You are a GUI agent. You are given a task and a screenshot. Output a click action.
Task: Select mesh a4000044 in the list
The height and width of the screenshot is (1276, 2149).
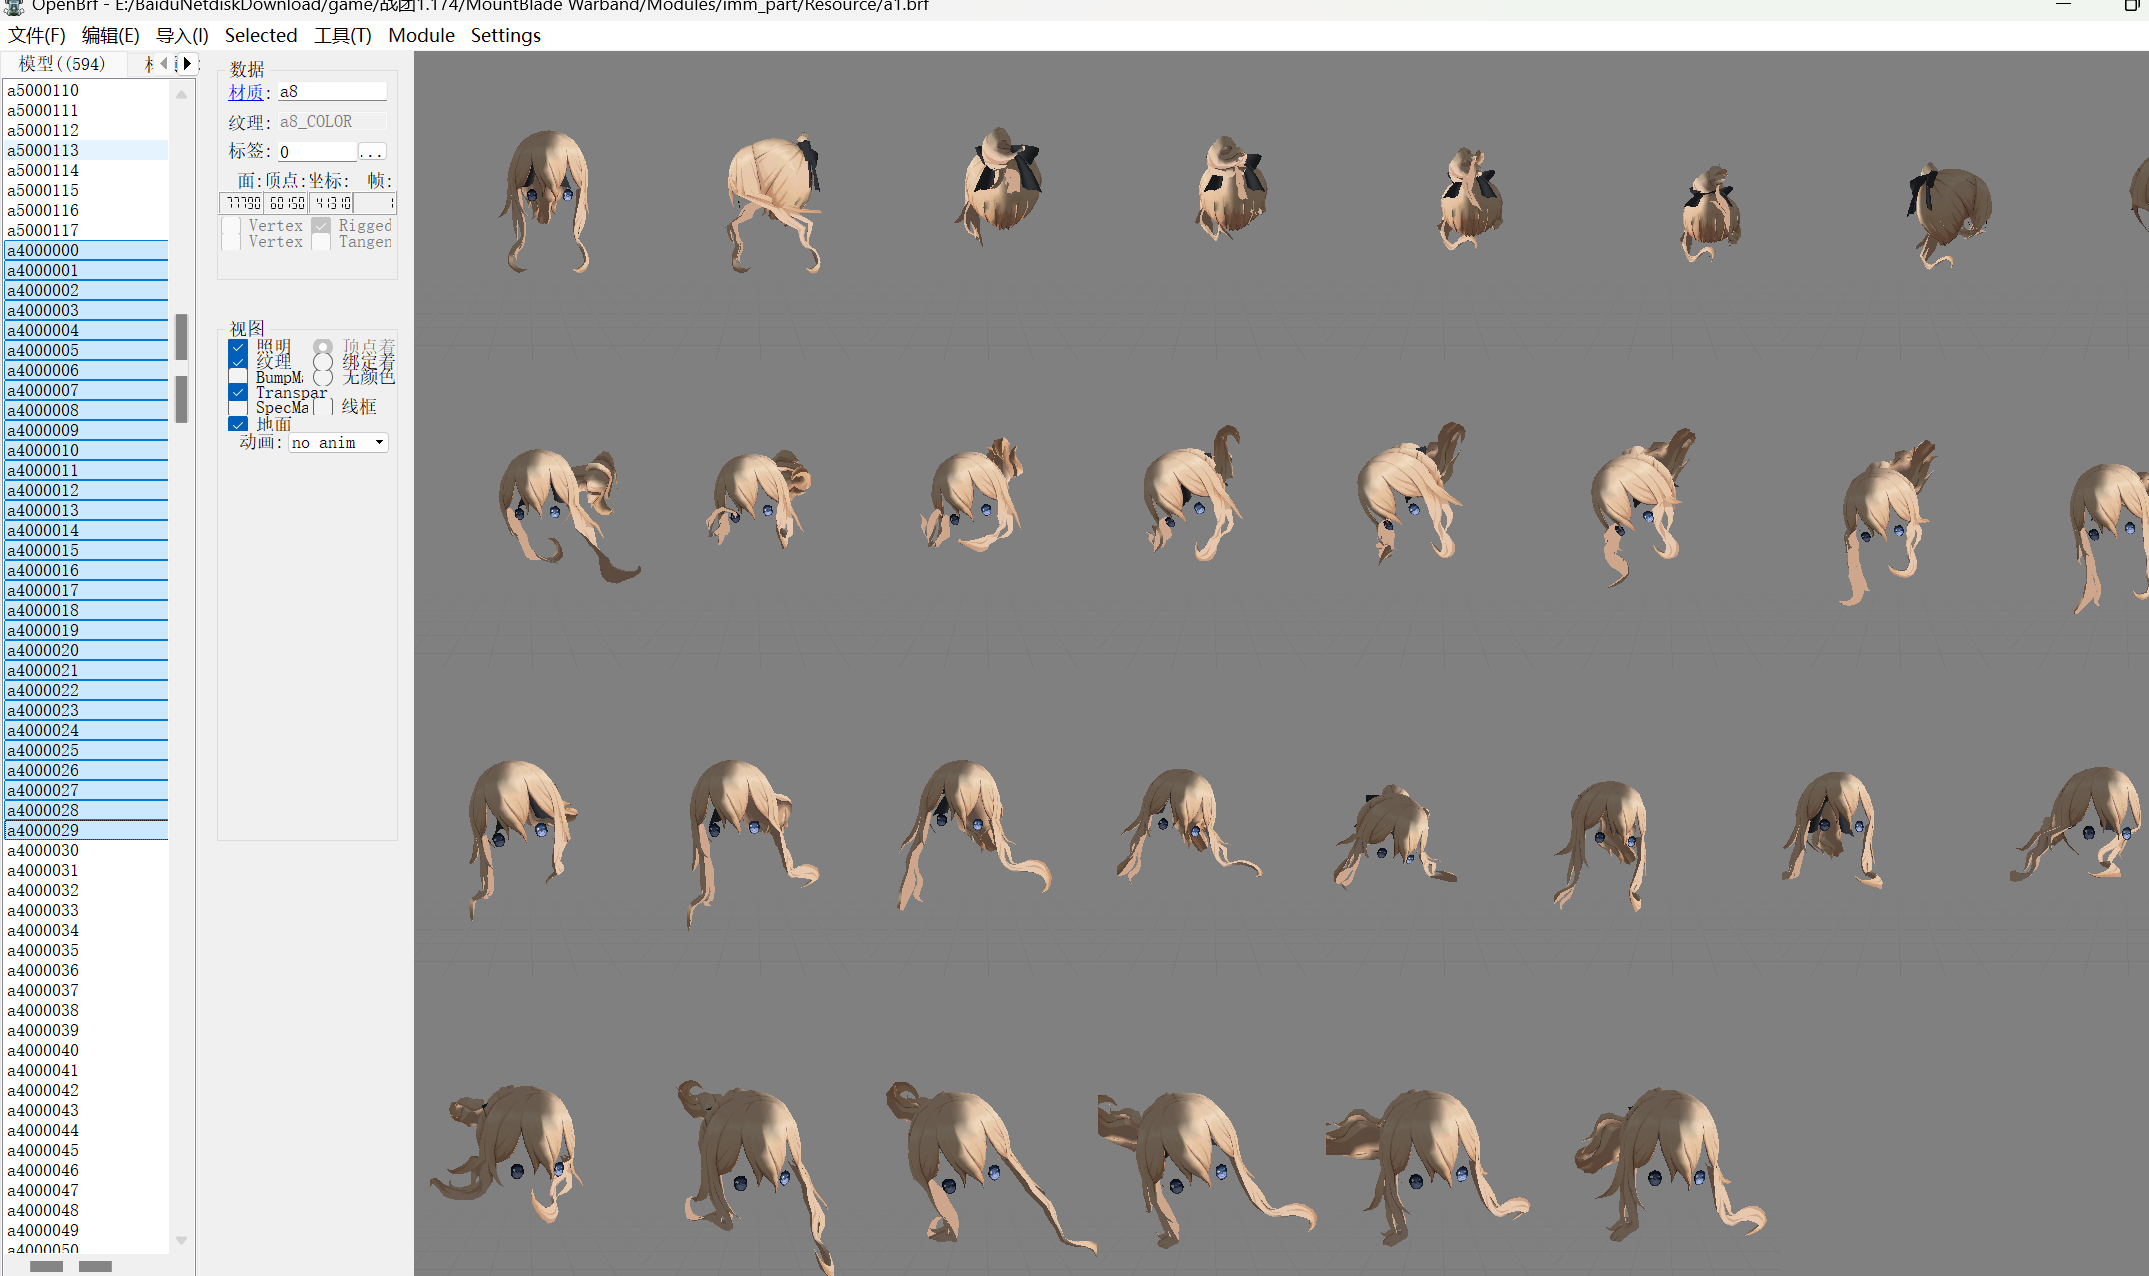point(86,1130)
